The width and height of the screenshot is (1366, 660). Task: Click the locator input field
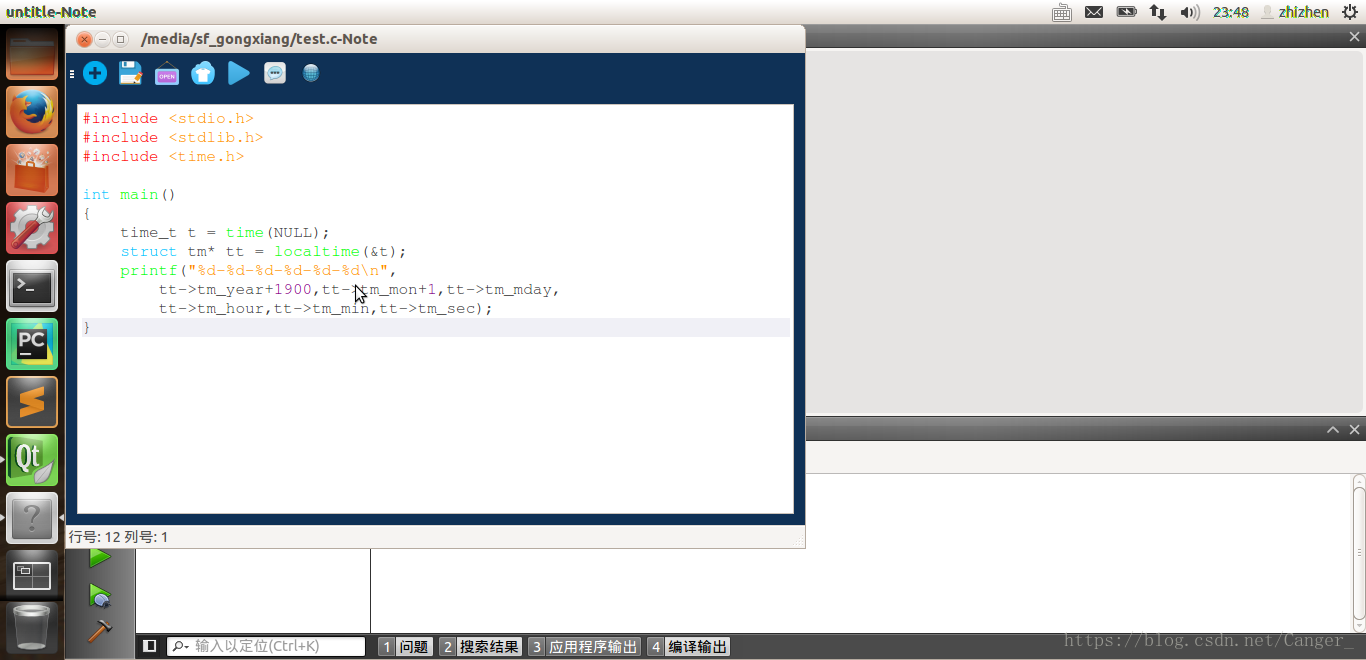point(275,647)
